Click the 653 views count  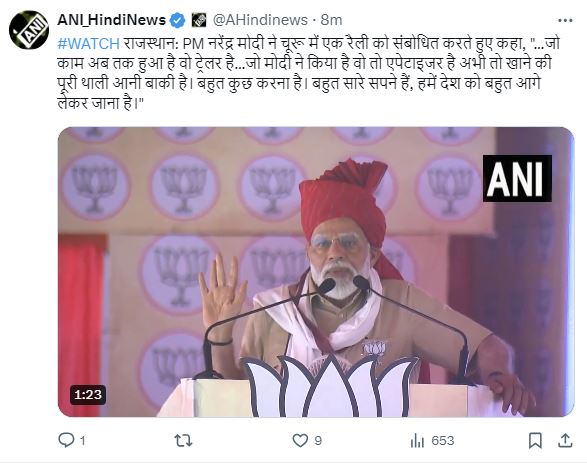point(442,441)
